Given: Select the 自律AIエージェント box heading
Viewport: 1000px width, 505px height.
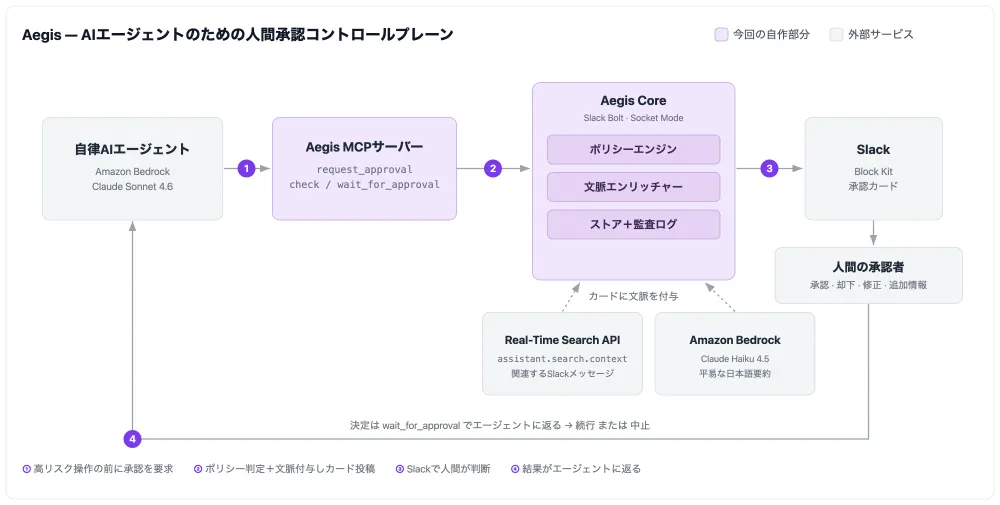Looking at the screenshot, I should (x=132, y=149).
